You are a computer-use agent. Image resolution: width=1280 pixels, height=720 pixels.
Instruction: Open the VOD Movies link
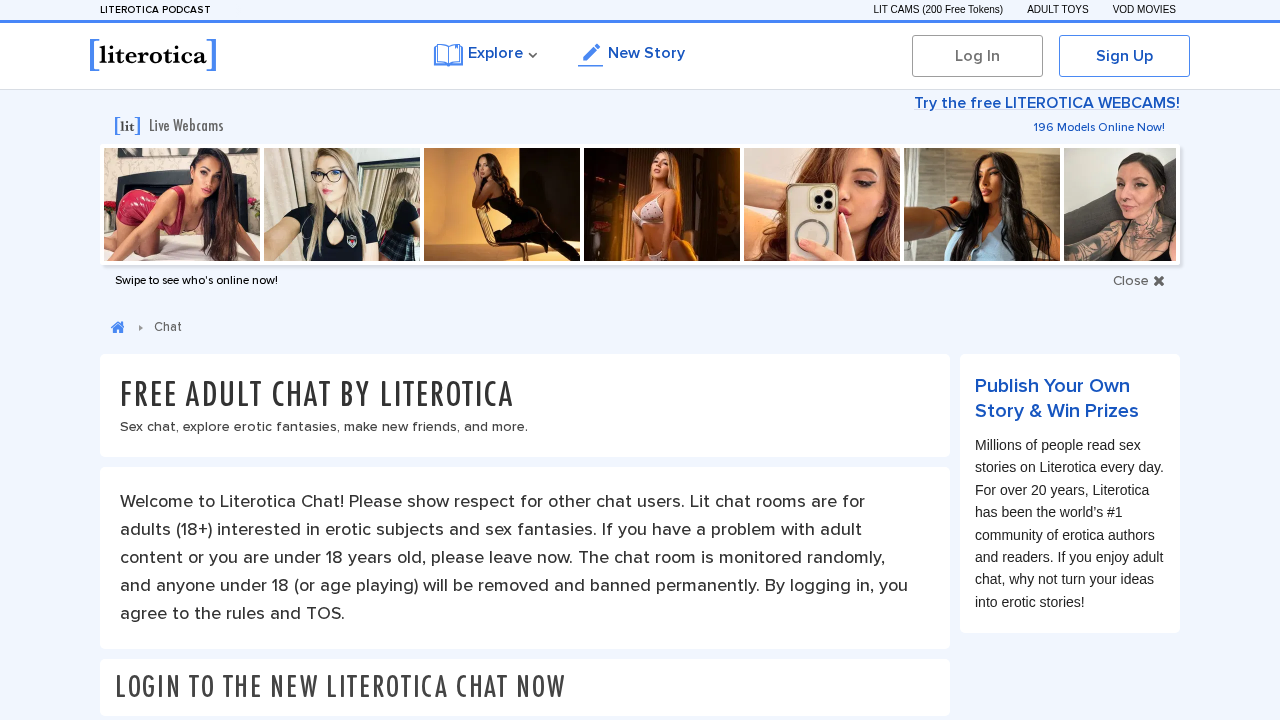(x=1144, y=10)
